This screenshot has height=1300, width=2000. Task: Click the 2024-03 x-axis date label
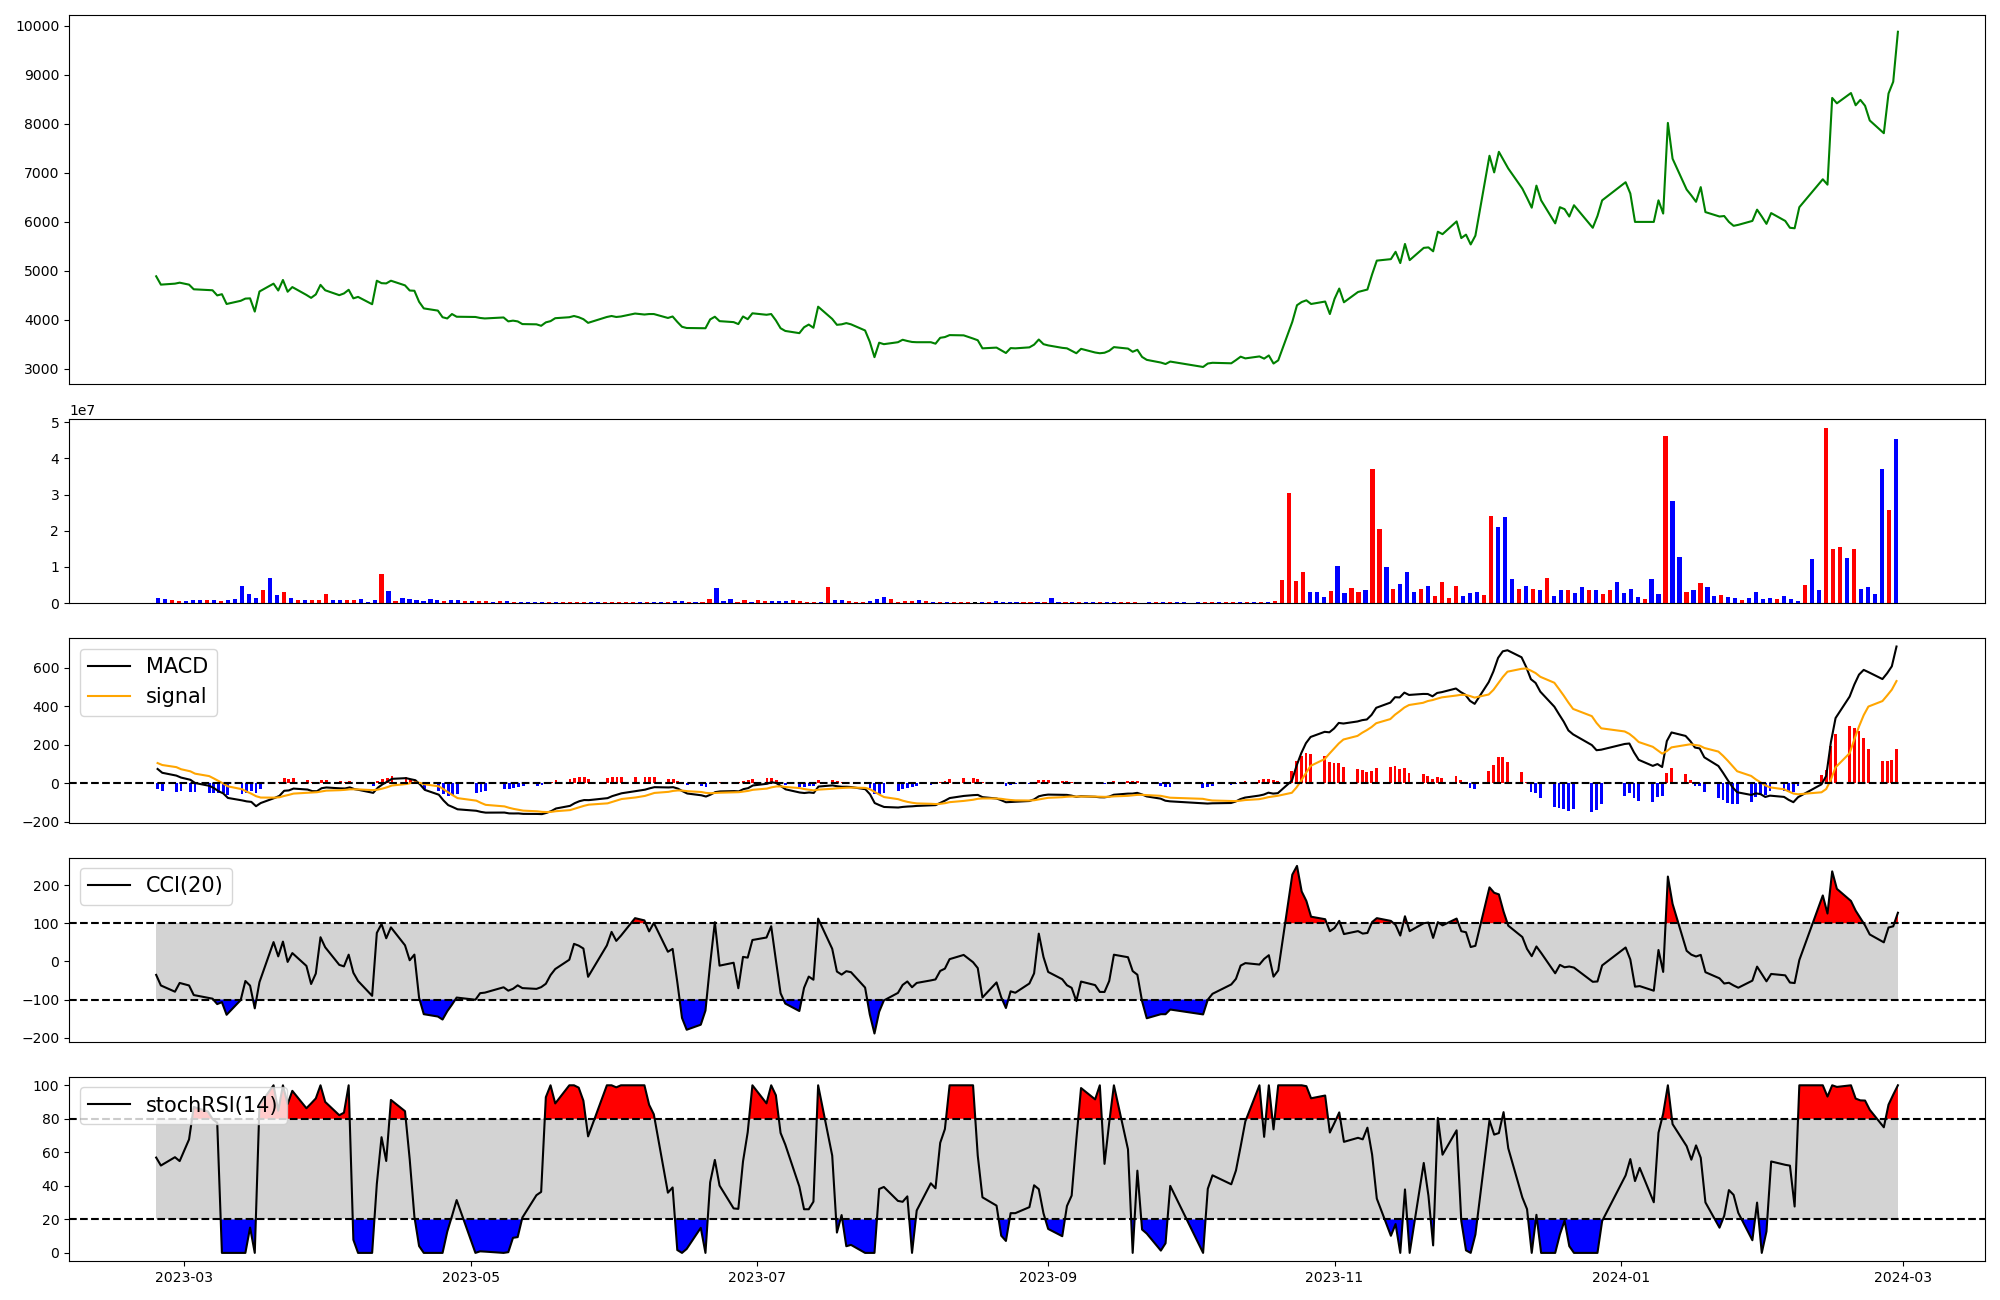click(x=1902, y=1276)
